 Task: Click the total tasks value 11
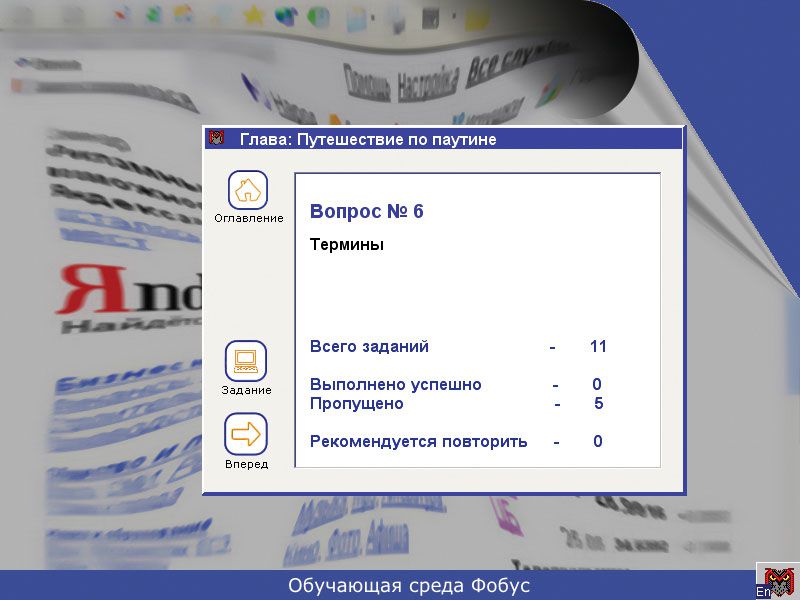tap(598, 347)
